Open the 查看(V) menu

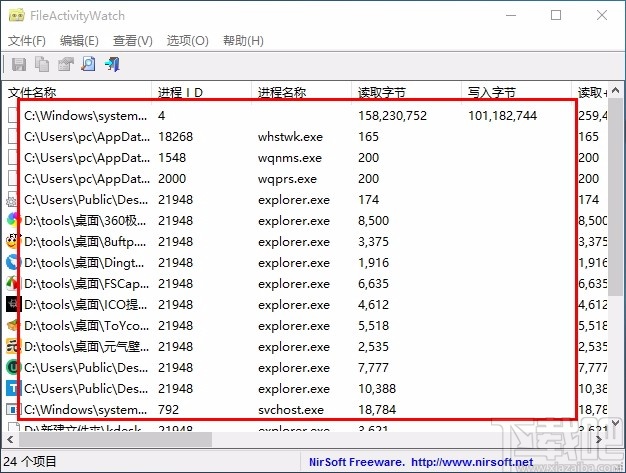133,40
